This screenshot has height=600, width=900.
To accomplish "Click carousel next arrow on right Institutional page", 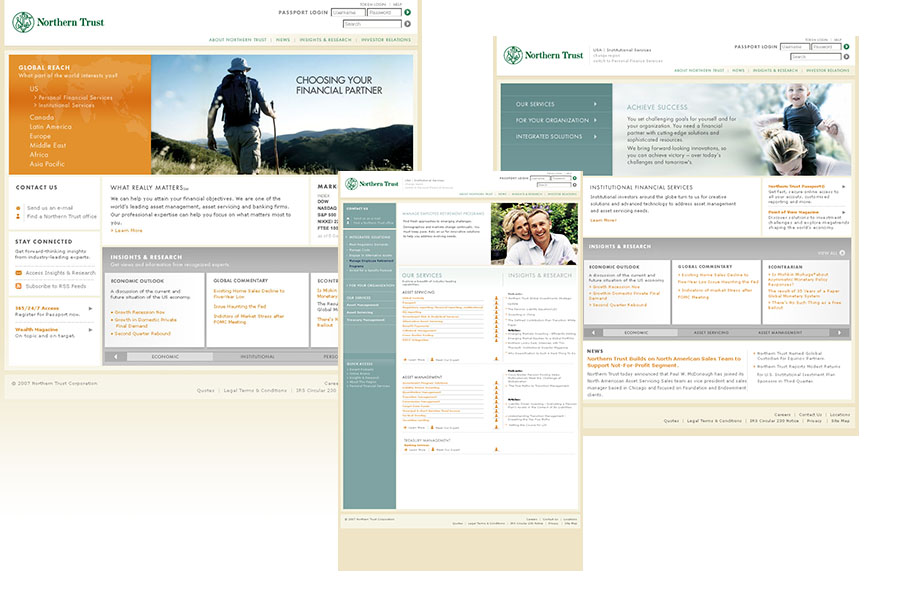I will pos(839,332).
